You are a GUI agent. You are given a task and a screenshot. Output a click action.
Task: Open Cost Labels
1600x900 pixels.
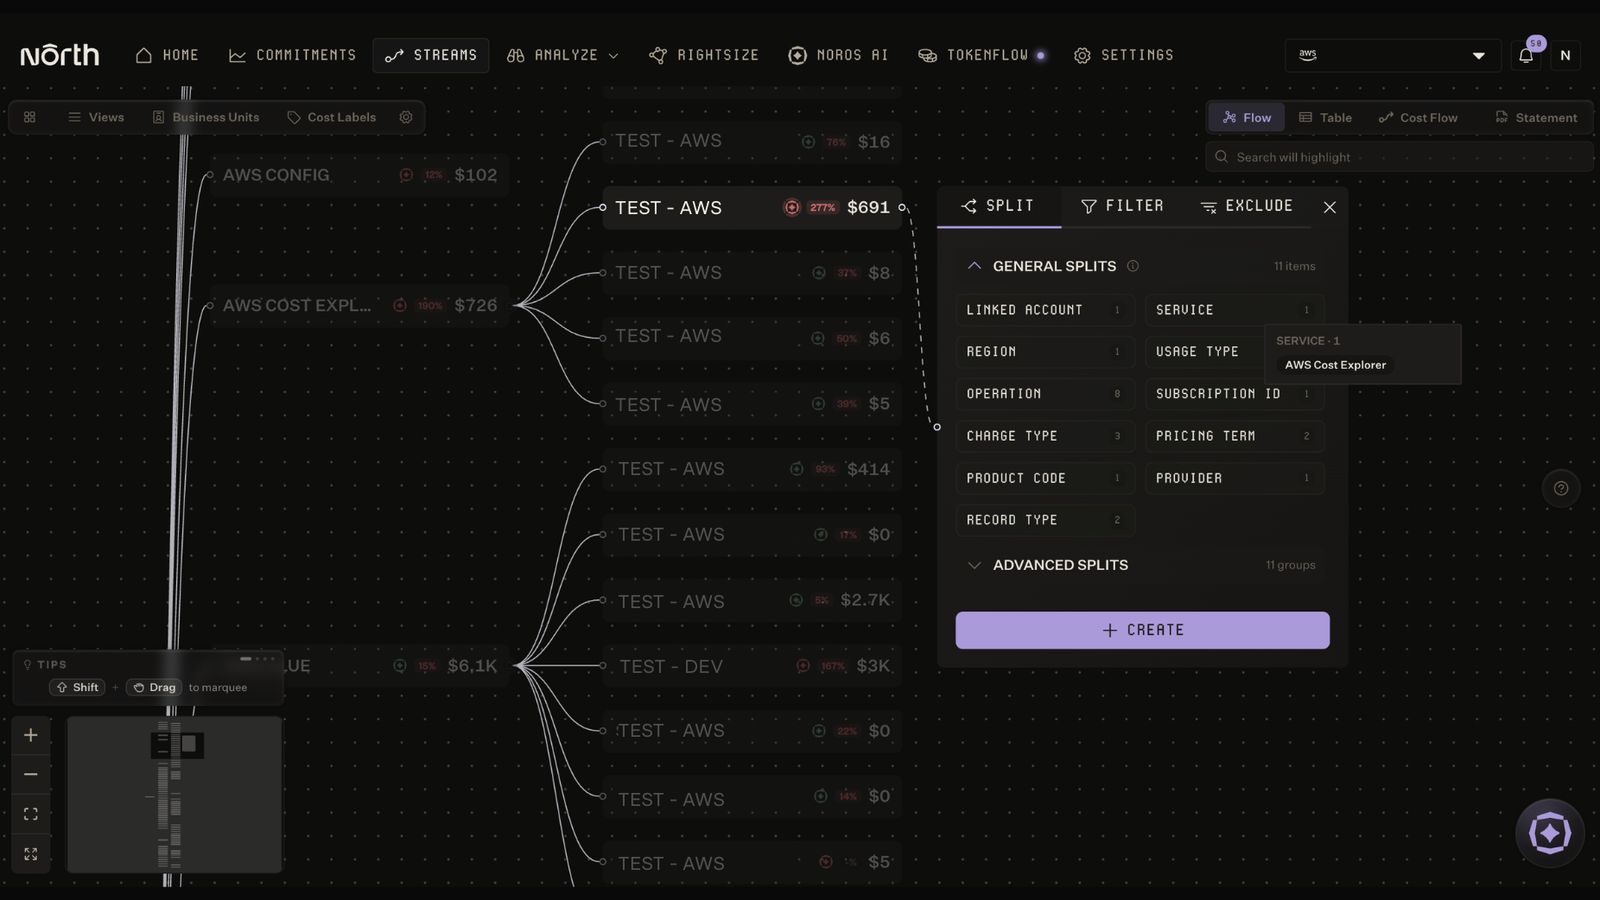pyautogui.click(x=332, y=117)
